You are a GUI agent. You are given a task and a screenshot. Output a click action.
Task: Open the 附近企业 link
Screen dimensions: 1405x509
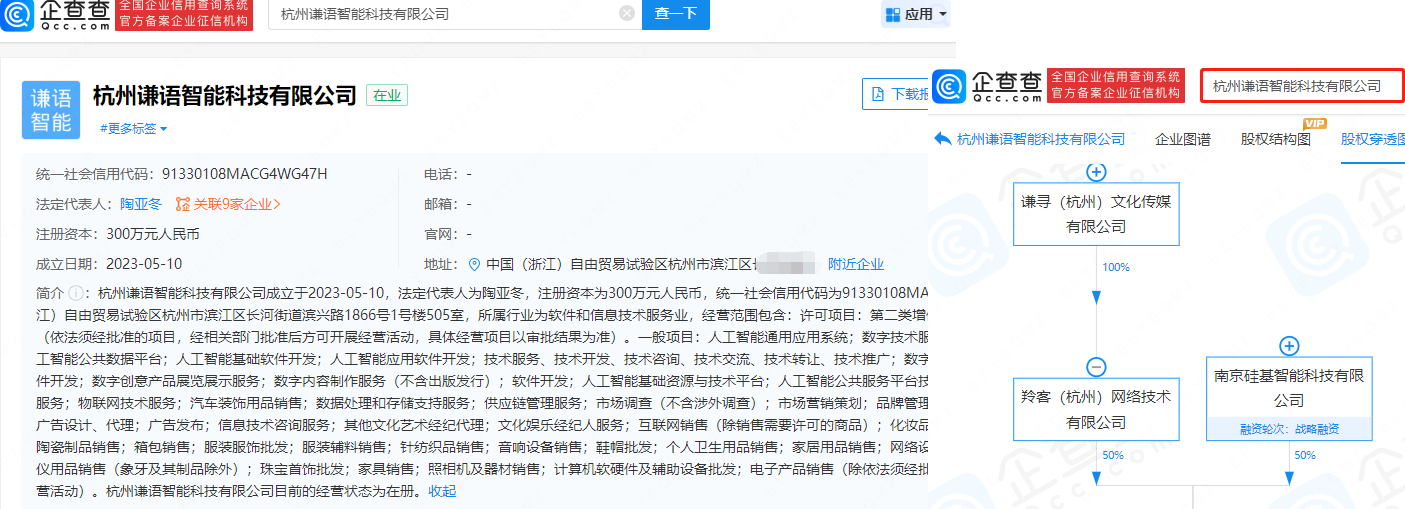[856, 264]
